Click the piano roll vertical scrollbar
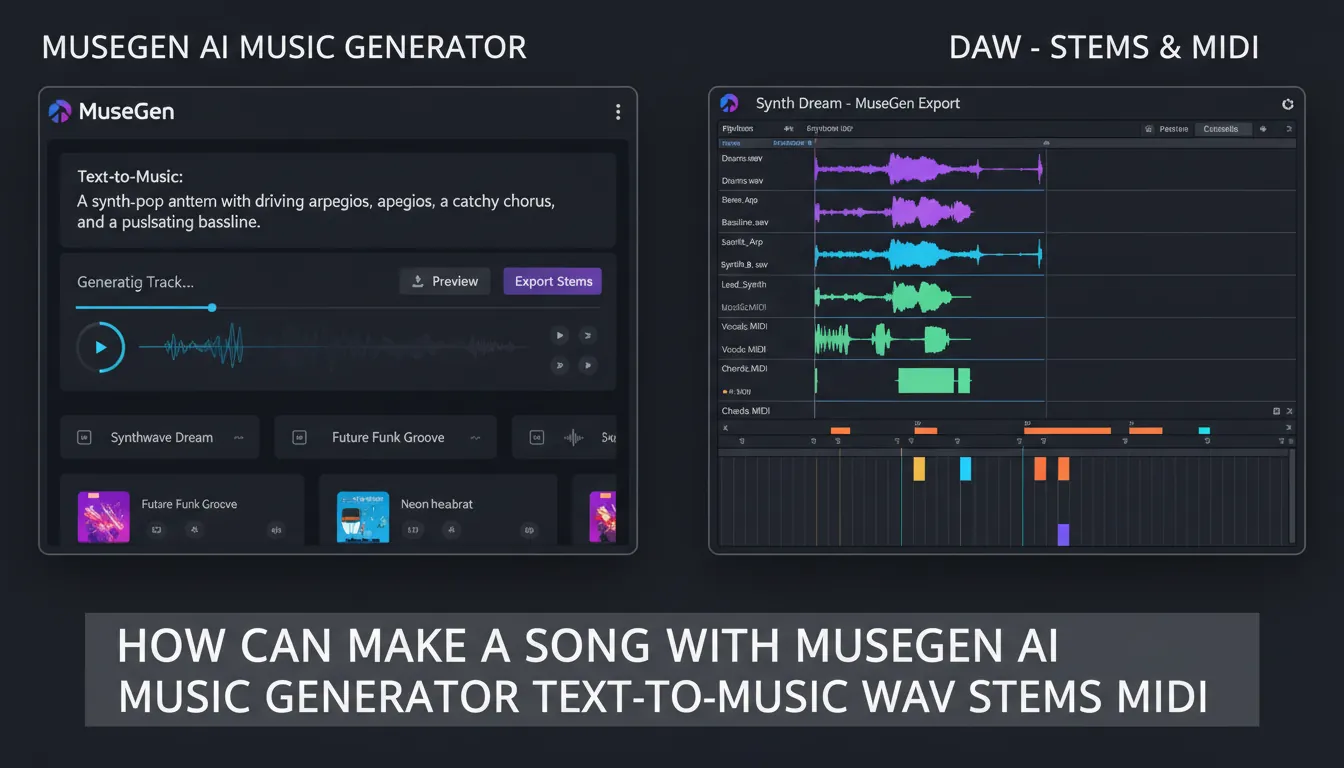 click(1292, 497)
